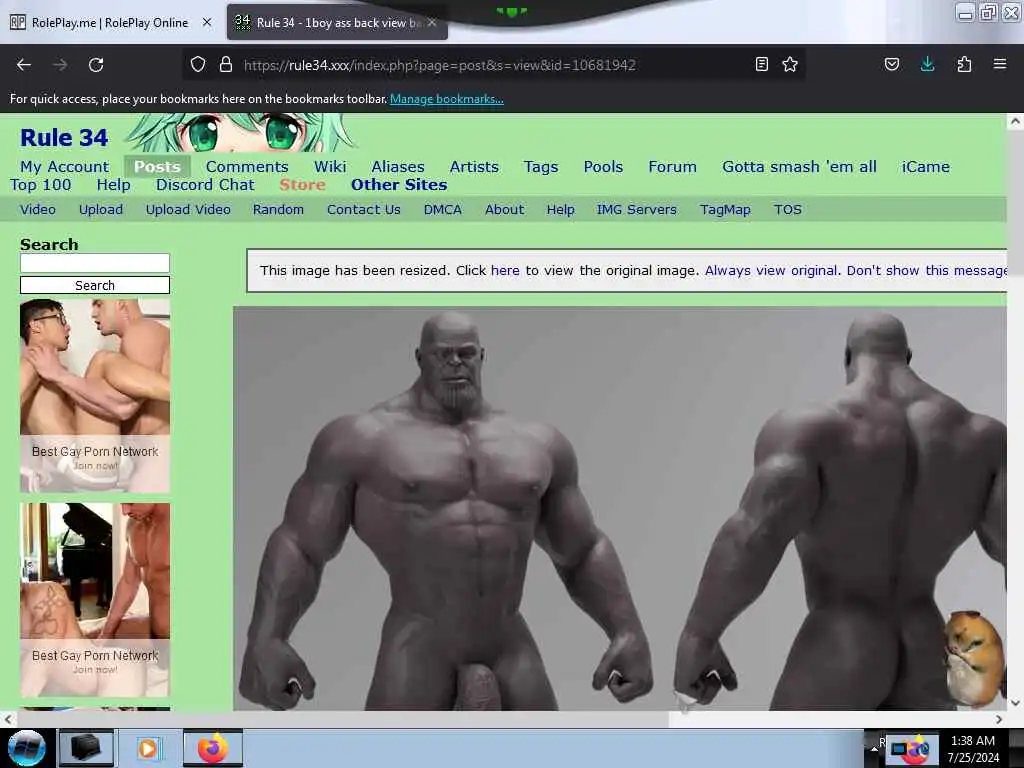Open the tracking protection shield icon
The width and height of the screenshot is (1024, 768).
point(198,64)
